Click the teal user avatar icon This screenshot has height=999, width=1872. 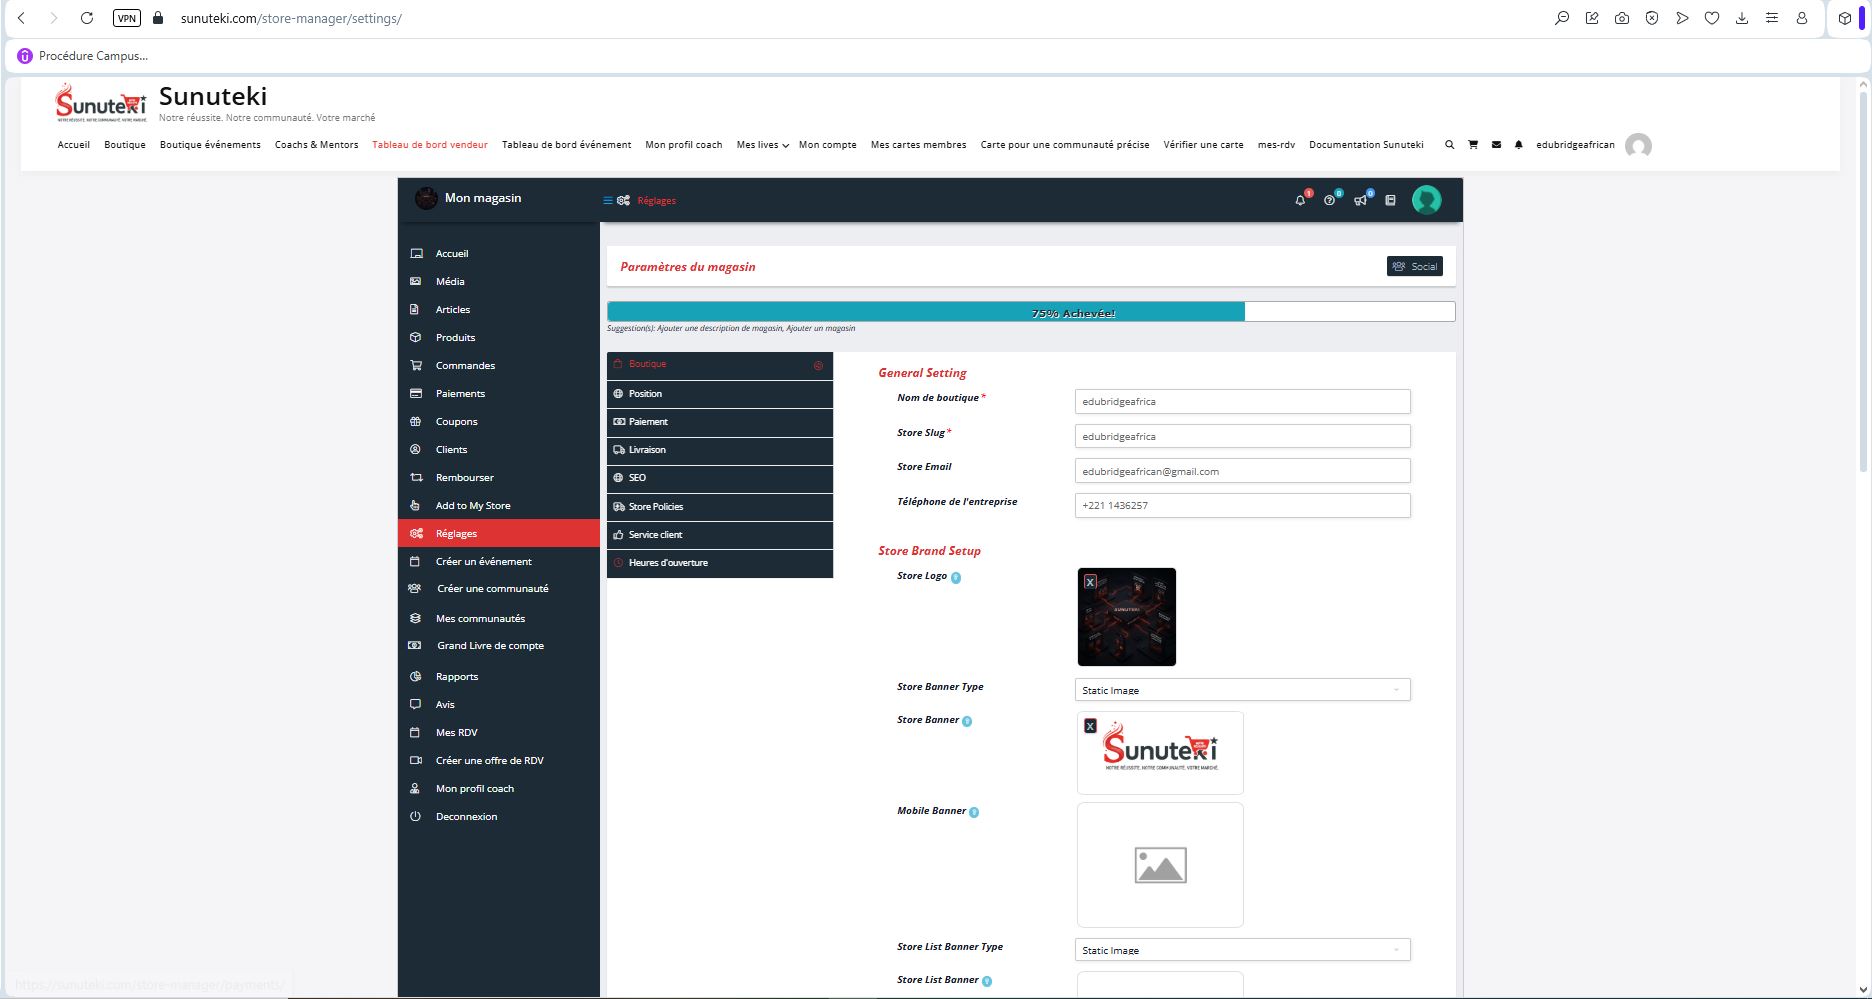(x=1426, y=200)
